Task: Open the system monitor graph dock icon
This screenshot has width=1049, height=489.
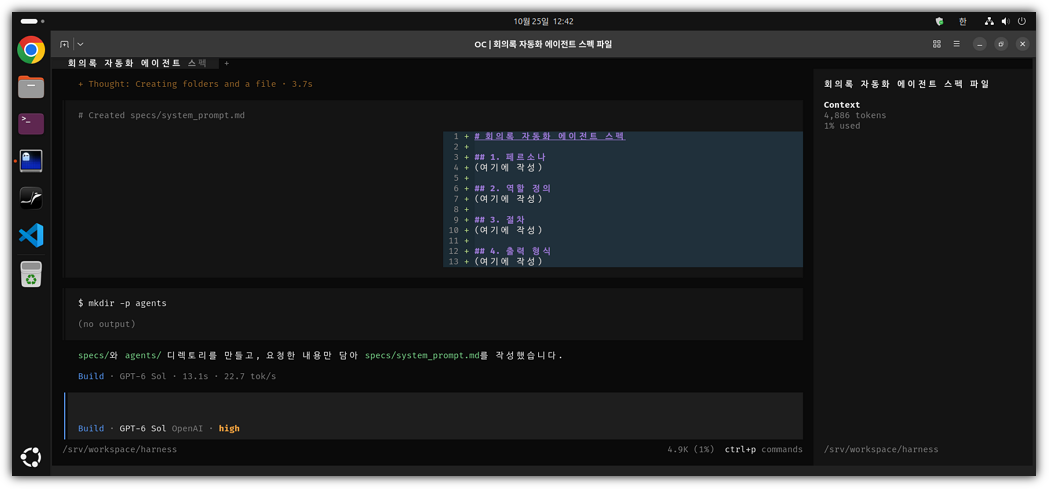Action: click(31, 198)
